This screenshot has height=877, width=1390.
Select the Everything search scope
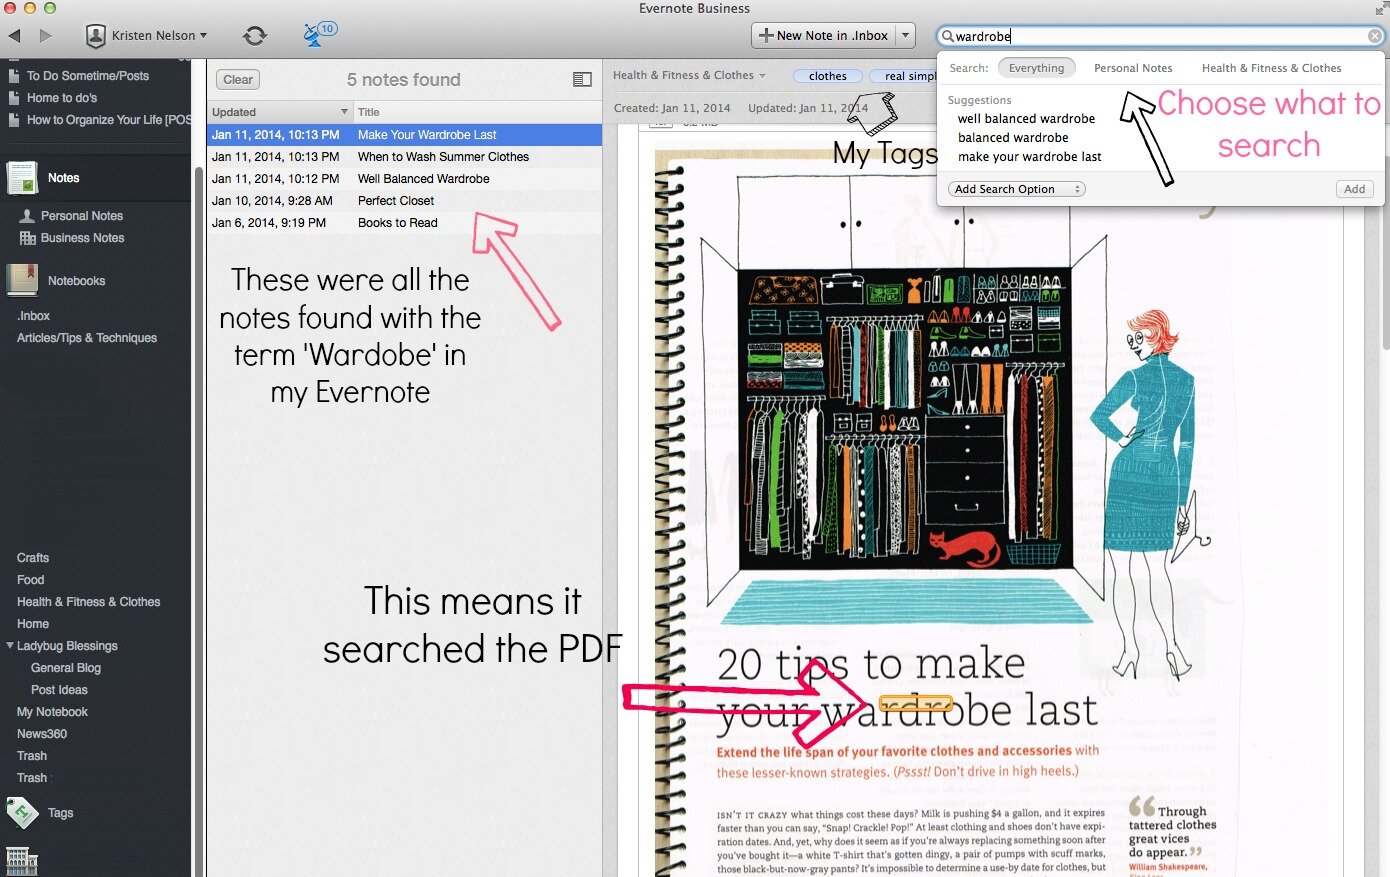(1036, 68)
